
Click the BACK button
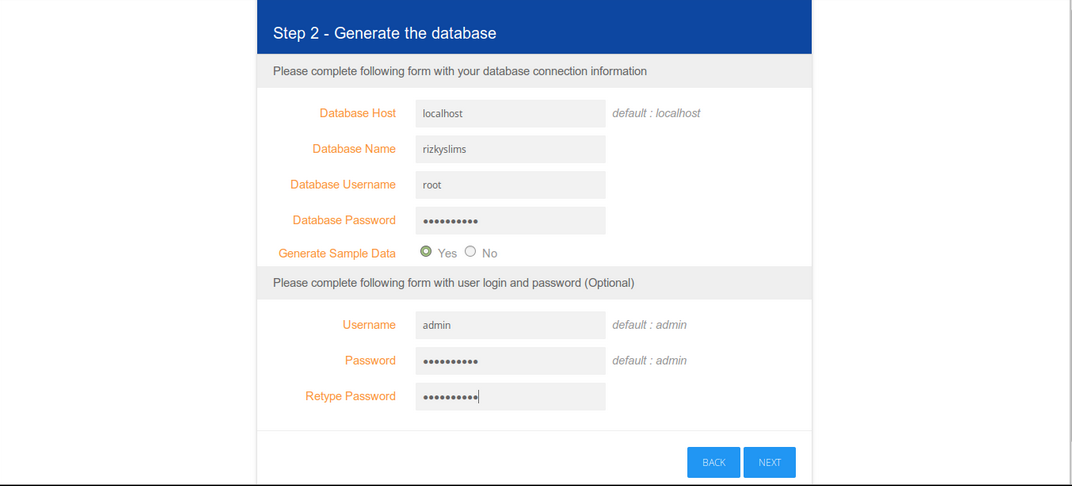713,462
